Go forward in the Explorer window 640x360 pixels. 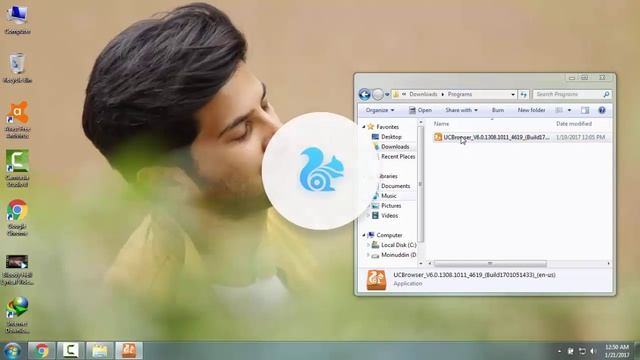(x=378, y=94)
